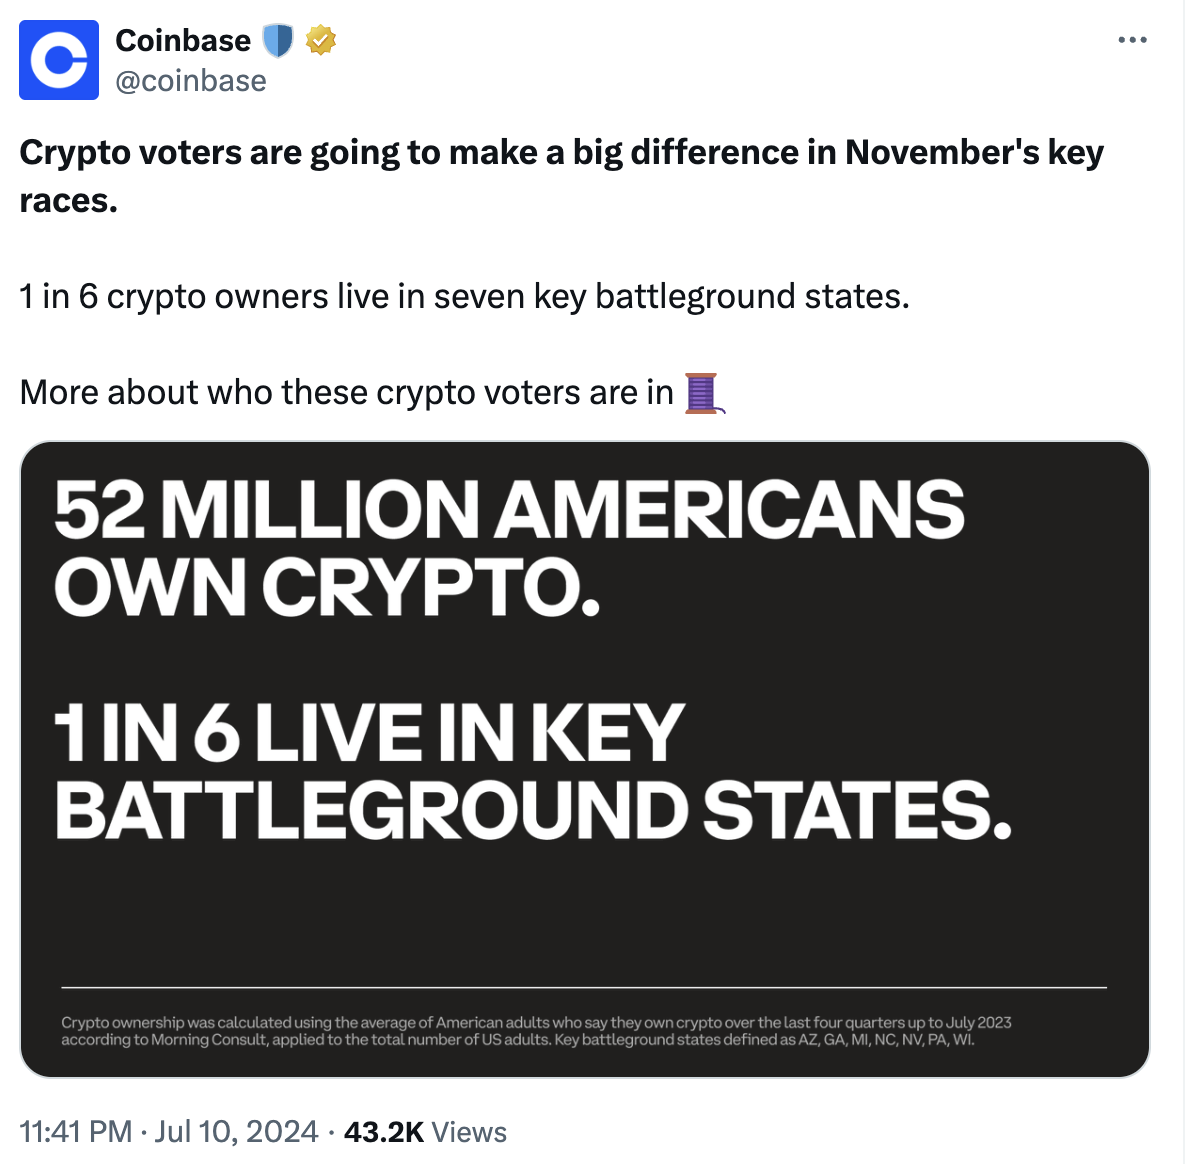Click the Jul 10, 2024 date
This screenshot has width=1187, height=1164.
tap(236, 1131)
